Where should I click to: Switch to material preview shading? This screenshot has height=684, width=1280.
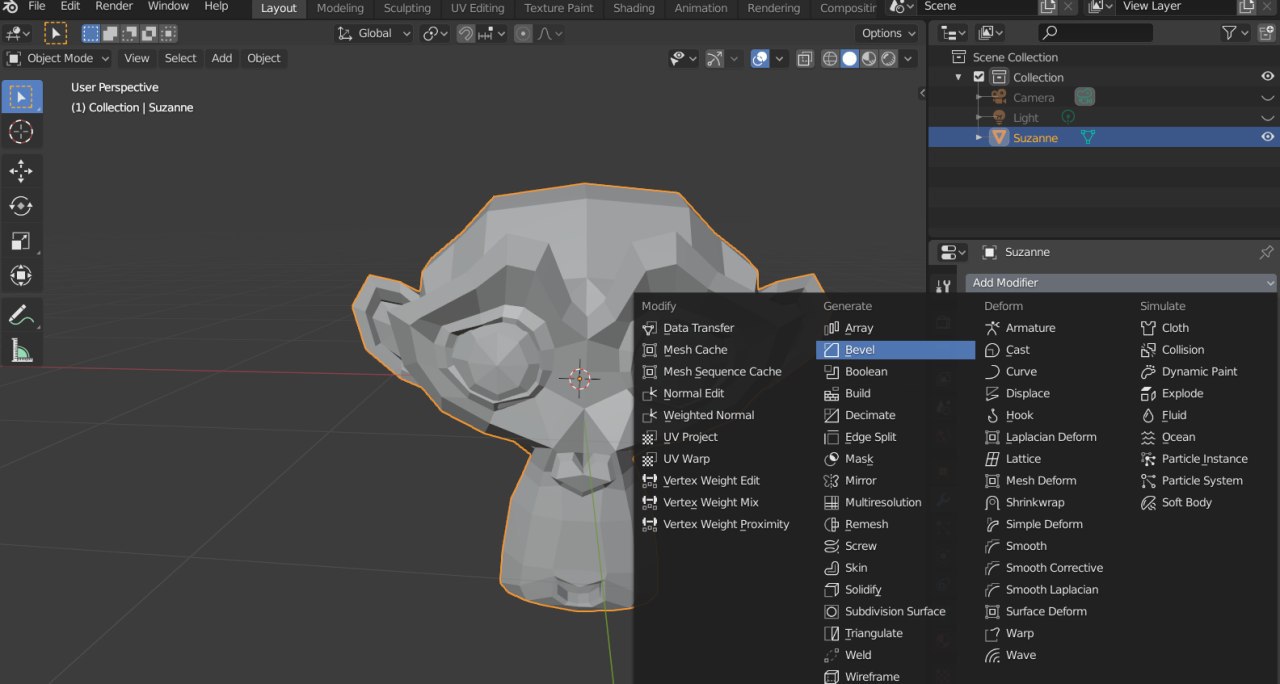click(x=869, y=59)
